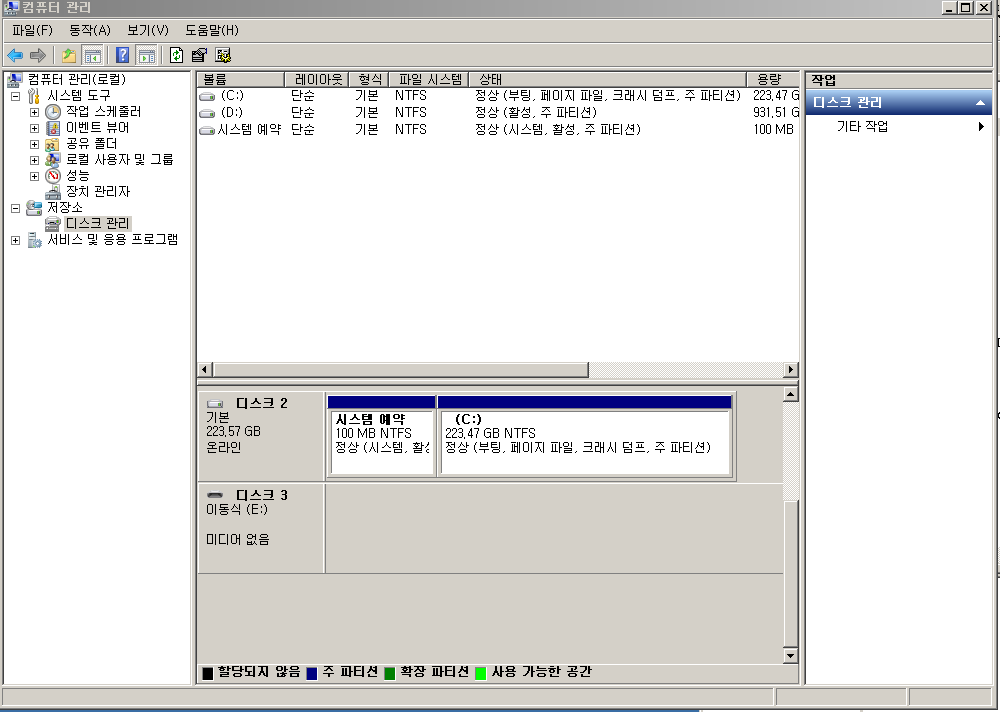This screenshot has height=712, width=1000.
Task: Open the 보기(V) menu
Action: point(147,30)
